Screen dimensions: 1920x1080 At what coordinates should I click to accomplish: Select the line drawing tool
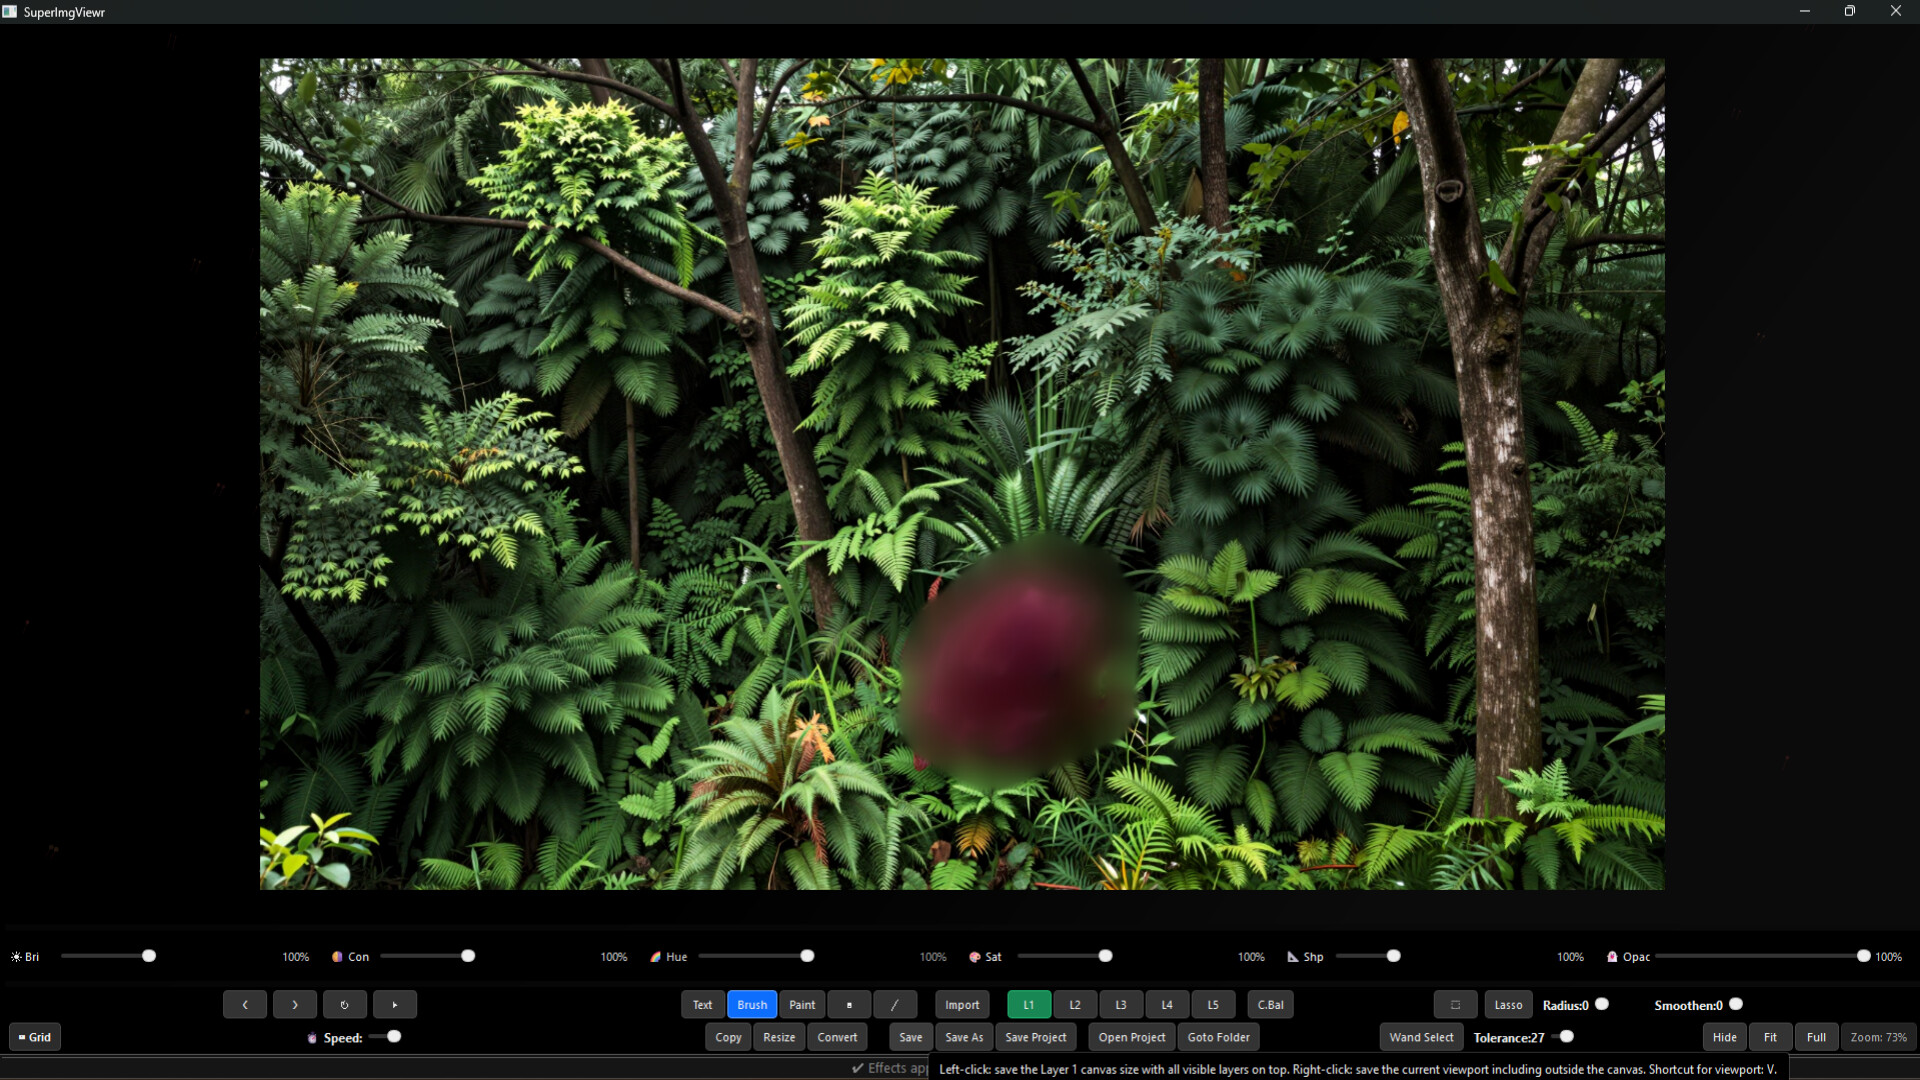[894, 1004]
